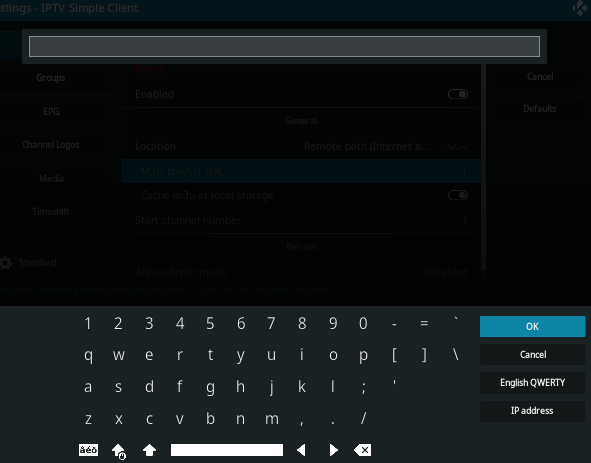Tap the letter t key
This screenshot has width=591, height=463.
point(210,355)
